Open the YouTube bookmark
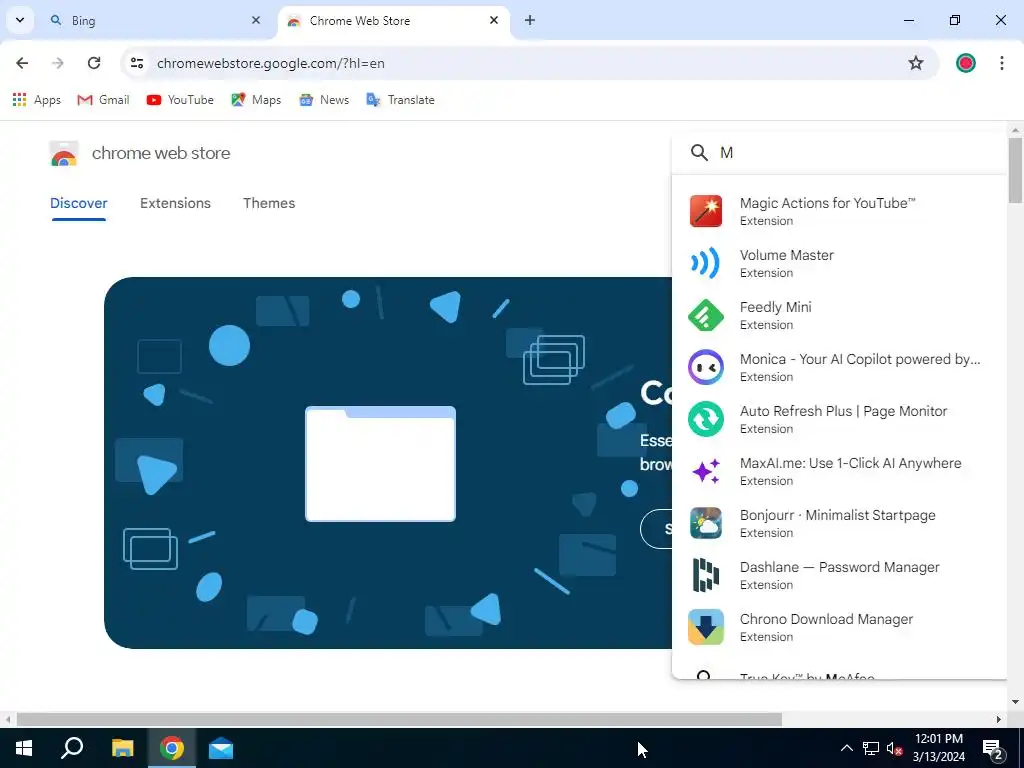 [180, 100]
